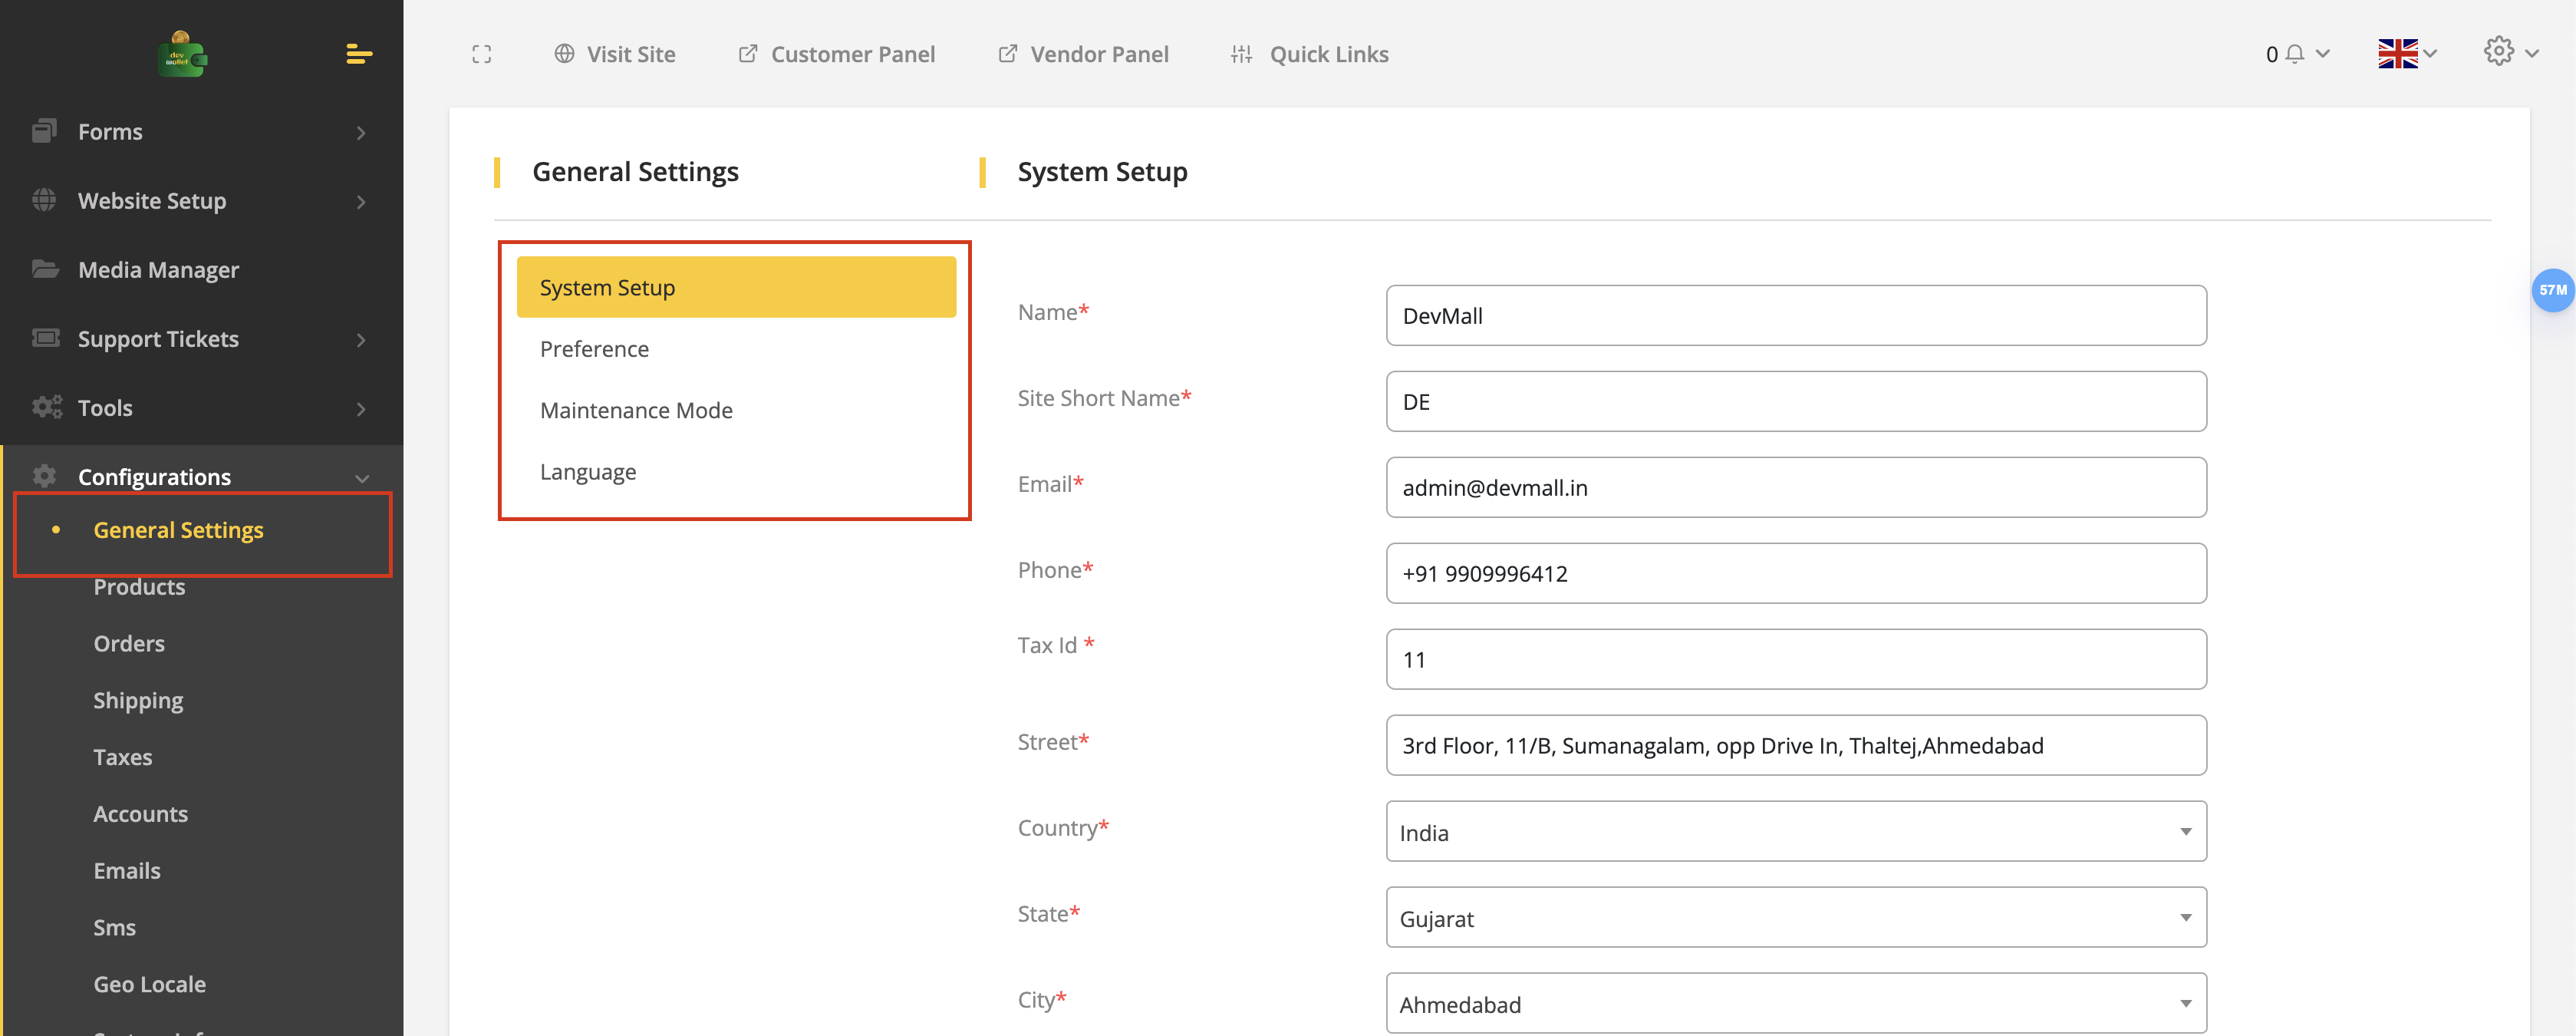Expand the settings gear dropdown arrow
This screenshot has height=1036, width=2576.
pos(2531,54)
